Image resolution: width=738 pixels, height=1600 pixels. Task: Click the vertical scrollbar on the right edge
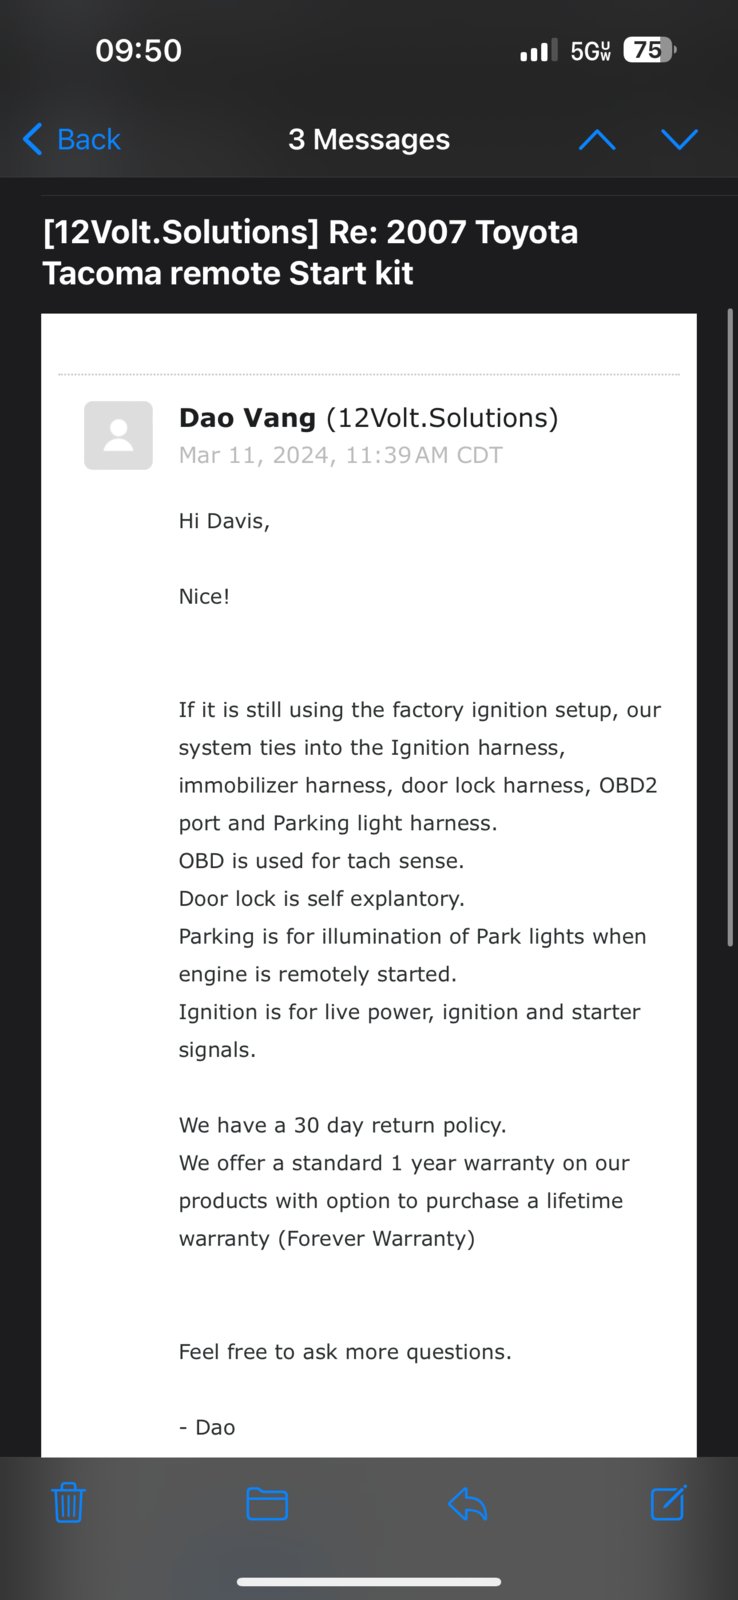pos(730,627)
